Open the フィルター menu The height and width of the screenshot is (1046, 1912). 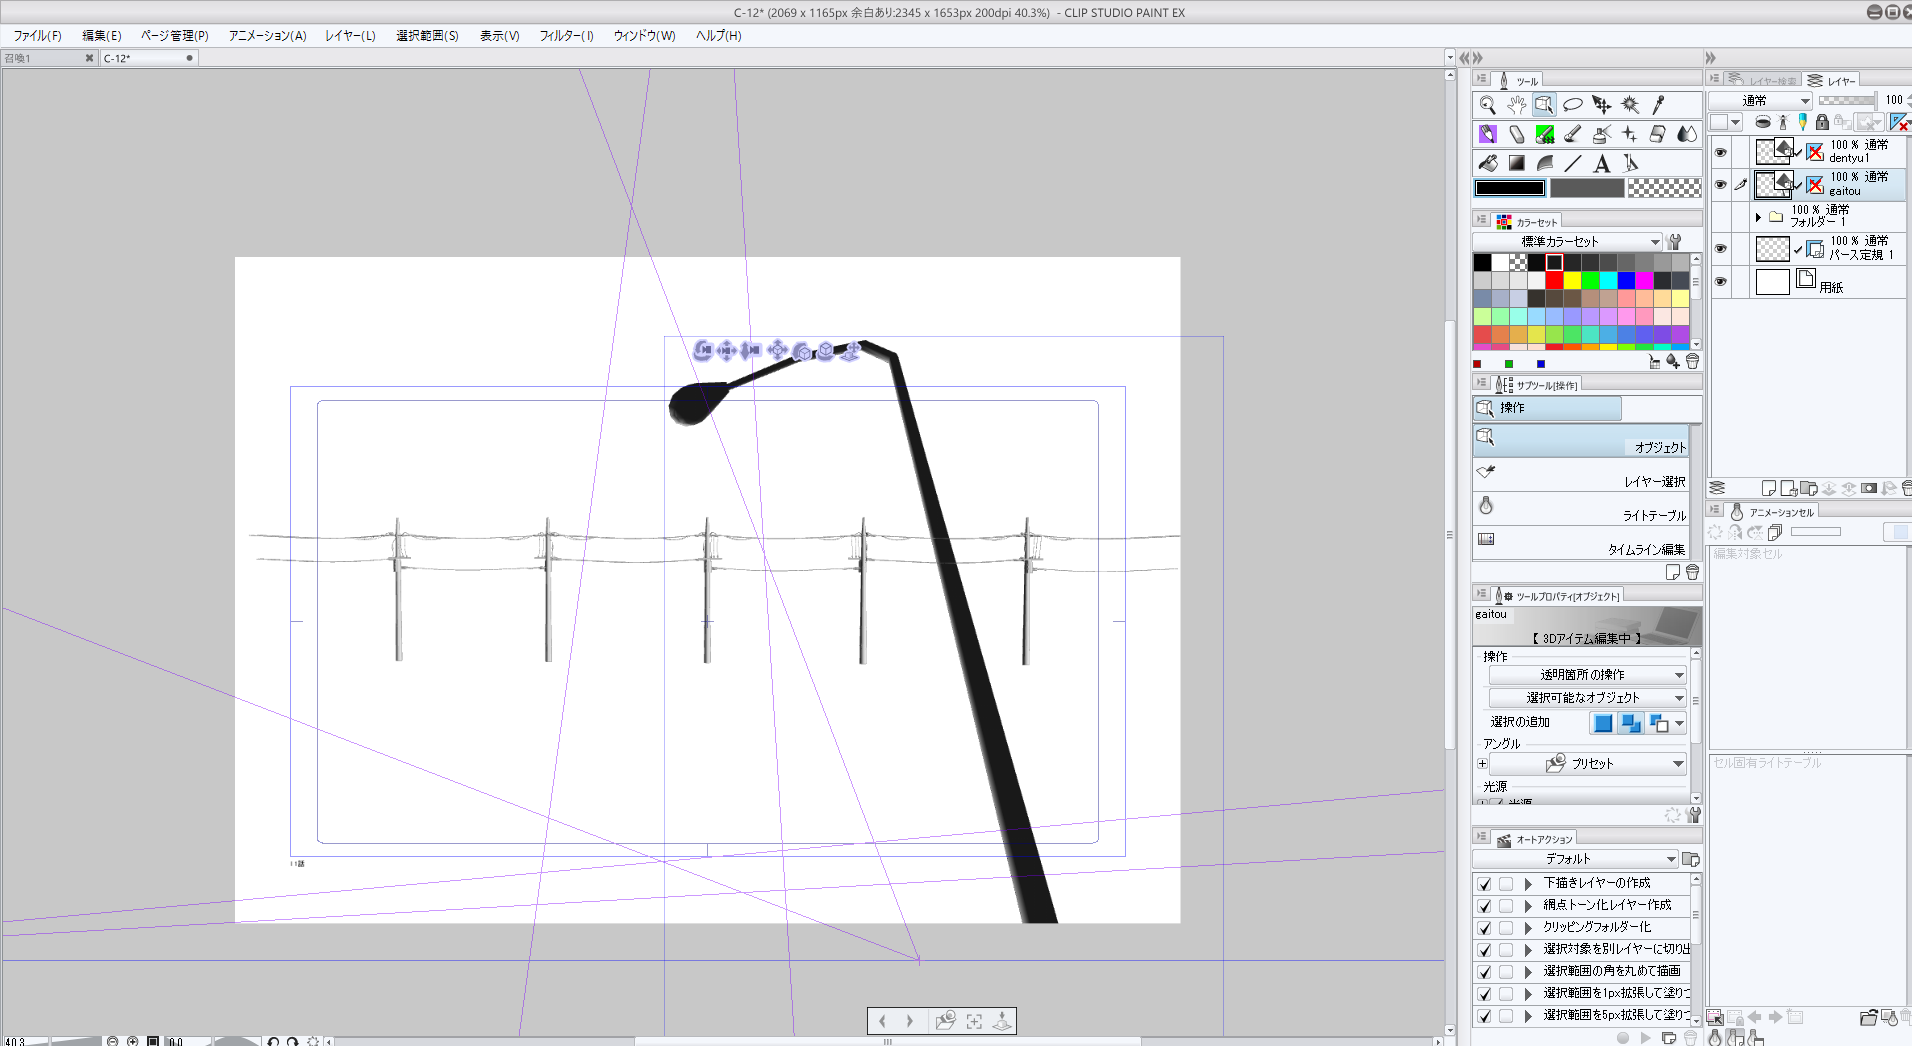click(x=566, y=36)
